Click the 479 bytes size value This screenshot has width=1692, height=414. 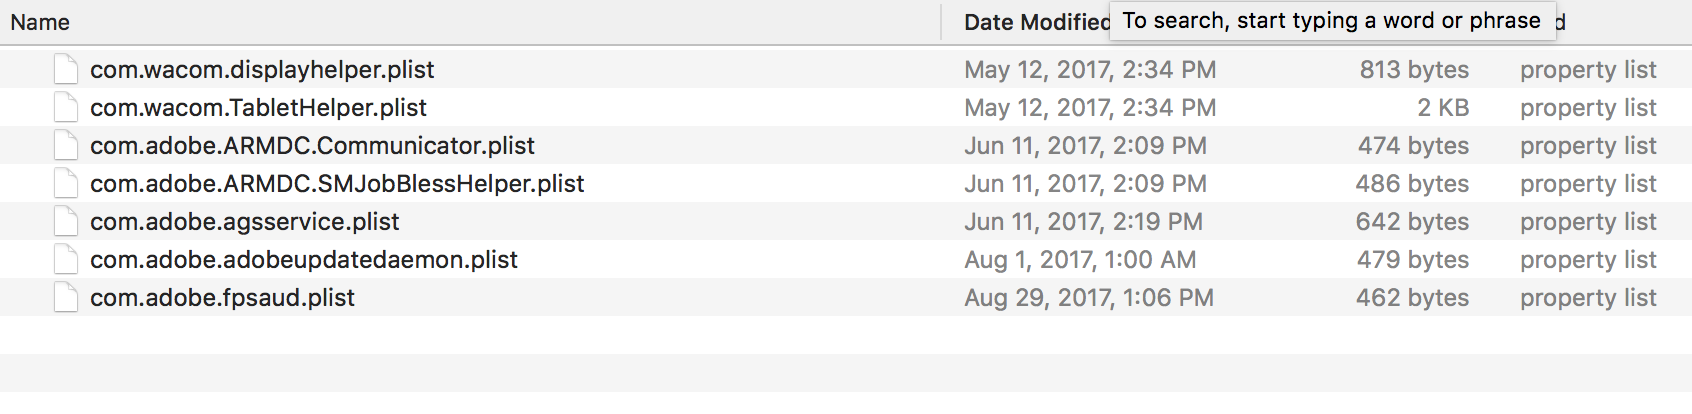click(1412, 260)
